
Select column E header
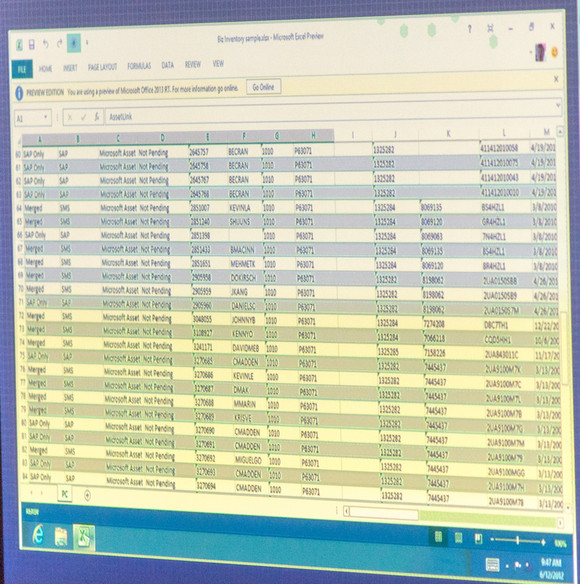207,137
